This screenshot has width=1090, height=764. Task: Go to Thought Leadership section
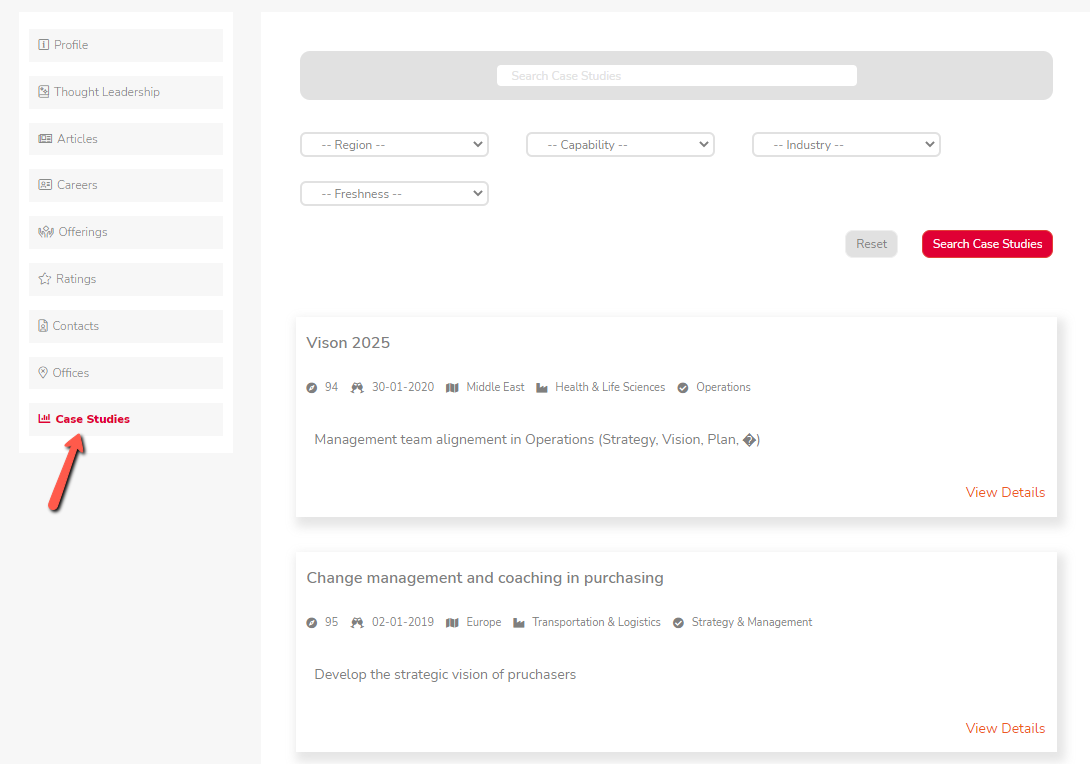tap(126, 92)
